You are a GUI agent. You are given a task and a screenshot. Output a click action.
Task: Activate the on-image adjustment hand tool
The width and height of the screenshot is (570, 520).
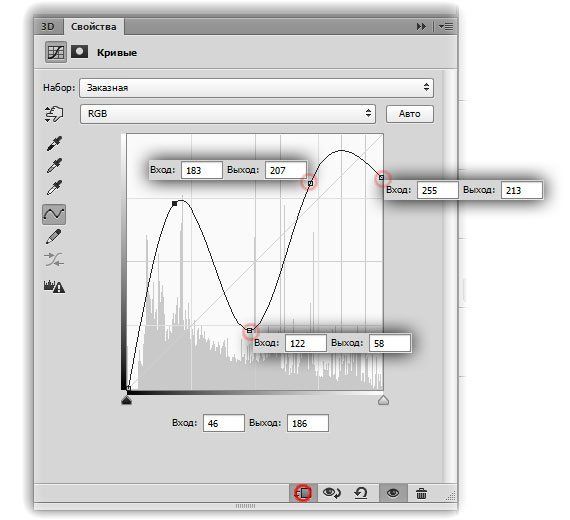click(x=54, y=114)
